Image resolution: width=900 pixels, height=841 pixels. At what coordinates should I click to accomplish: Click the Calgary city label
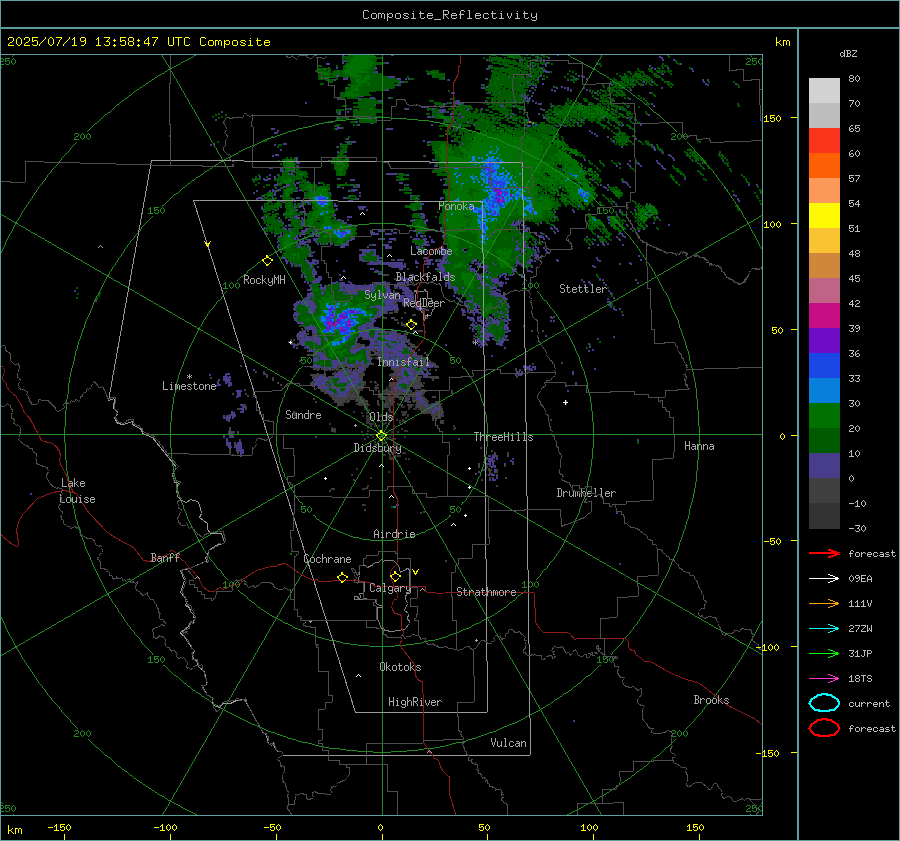click(390, 588)
